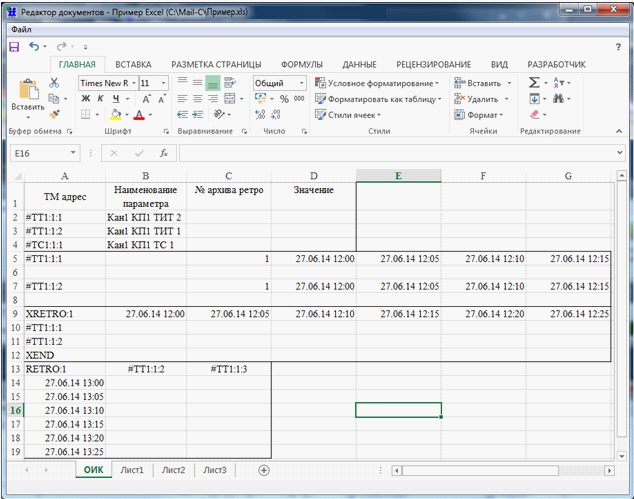Image resolution: width=634 pixels, height=499 pixels.
Task: Click the Cut scissors icon
Action: (55, 83)
